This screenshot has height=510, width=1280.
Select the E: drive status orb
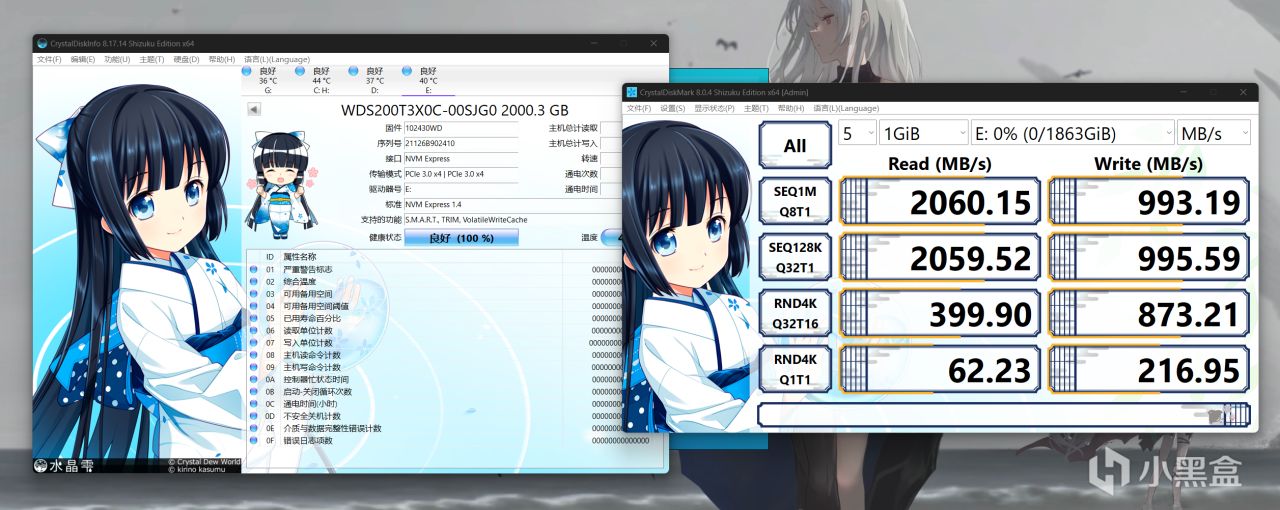point(407,71)
